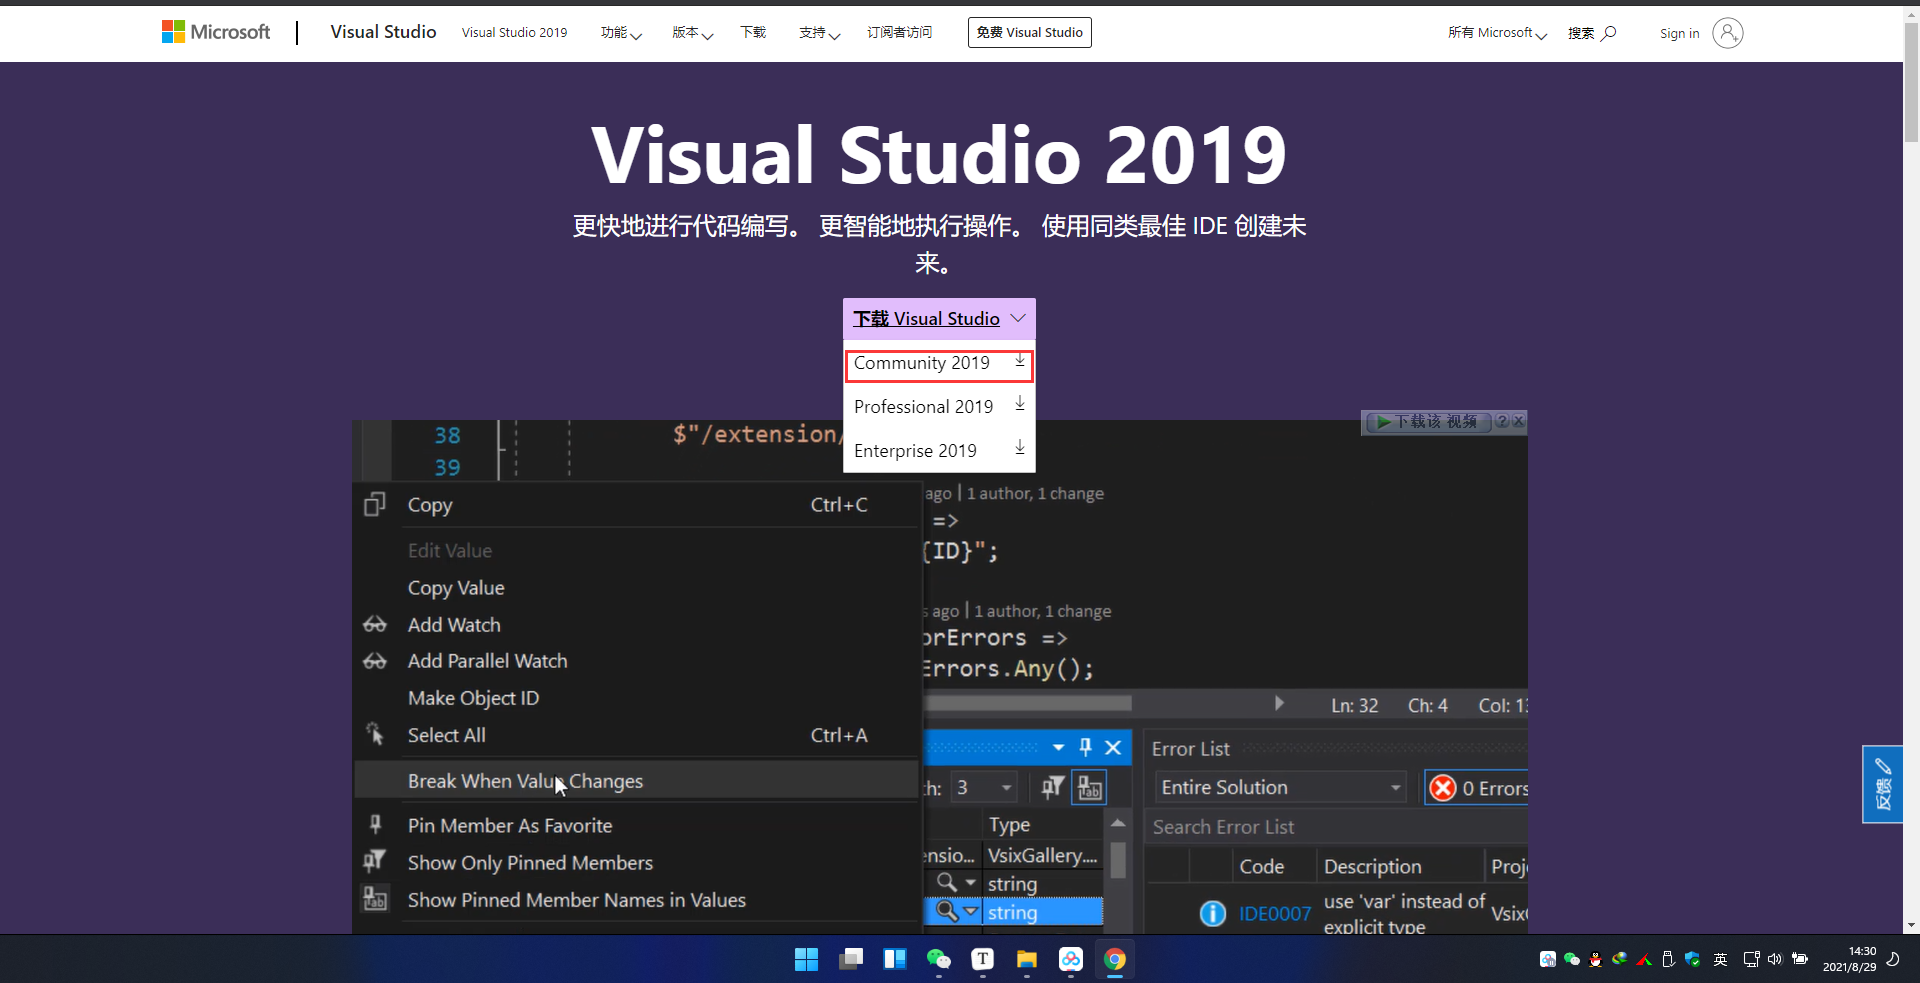
Task: Open the depth dropdown showing 3
Action: [984, 788]
